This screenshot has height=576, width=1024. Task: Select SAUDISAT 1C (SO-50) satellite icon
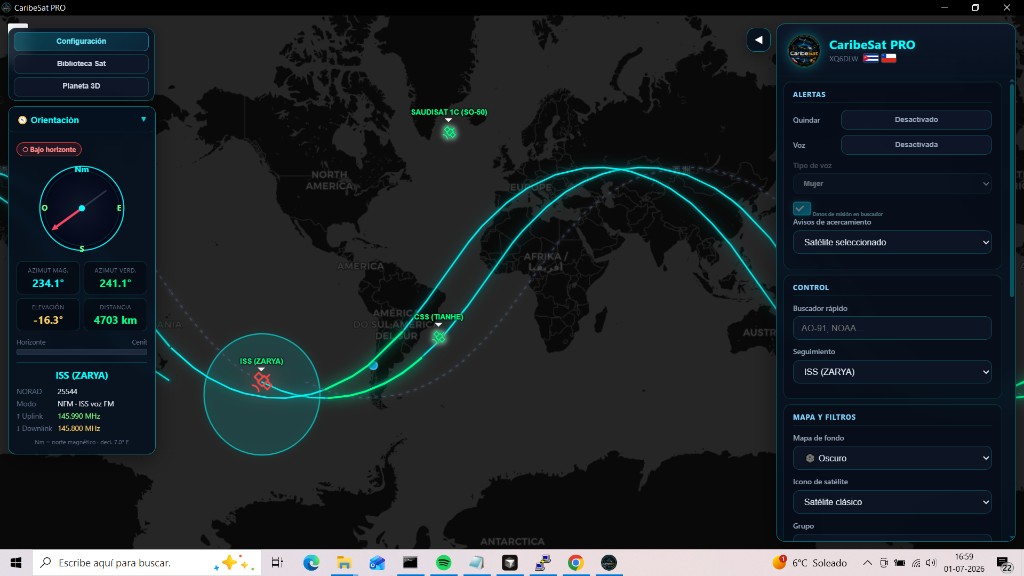[449, 133]
